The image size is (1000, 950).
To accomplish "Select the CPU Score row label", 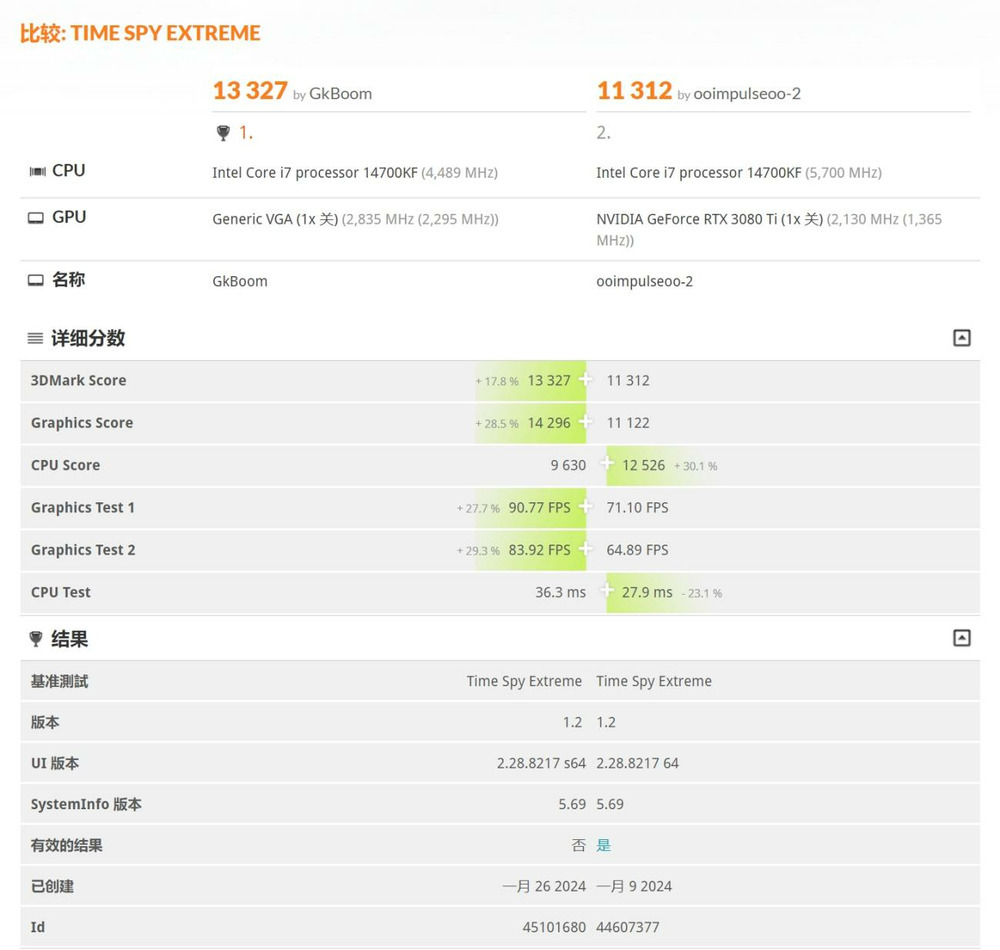I will tap(66, 465).
